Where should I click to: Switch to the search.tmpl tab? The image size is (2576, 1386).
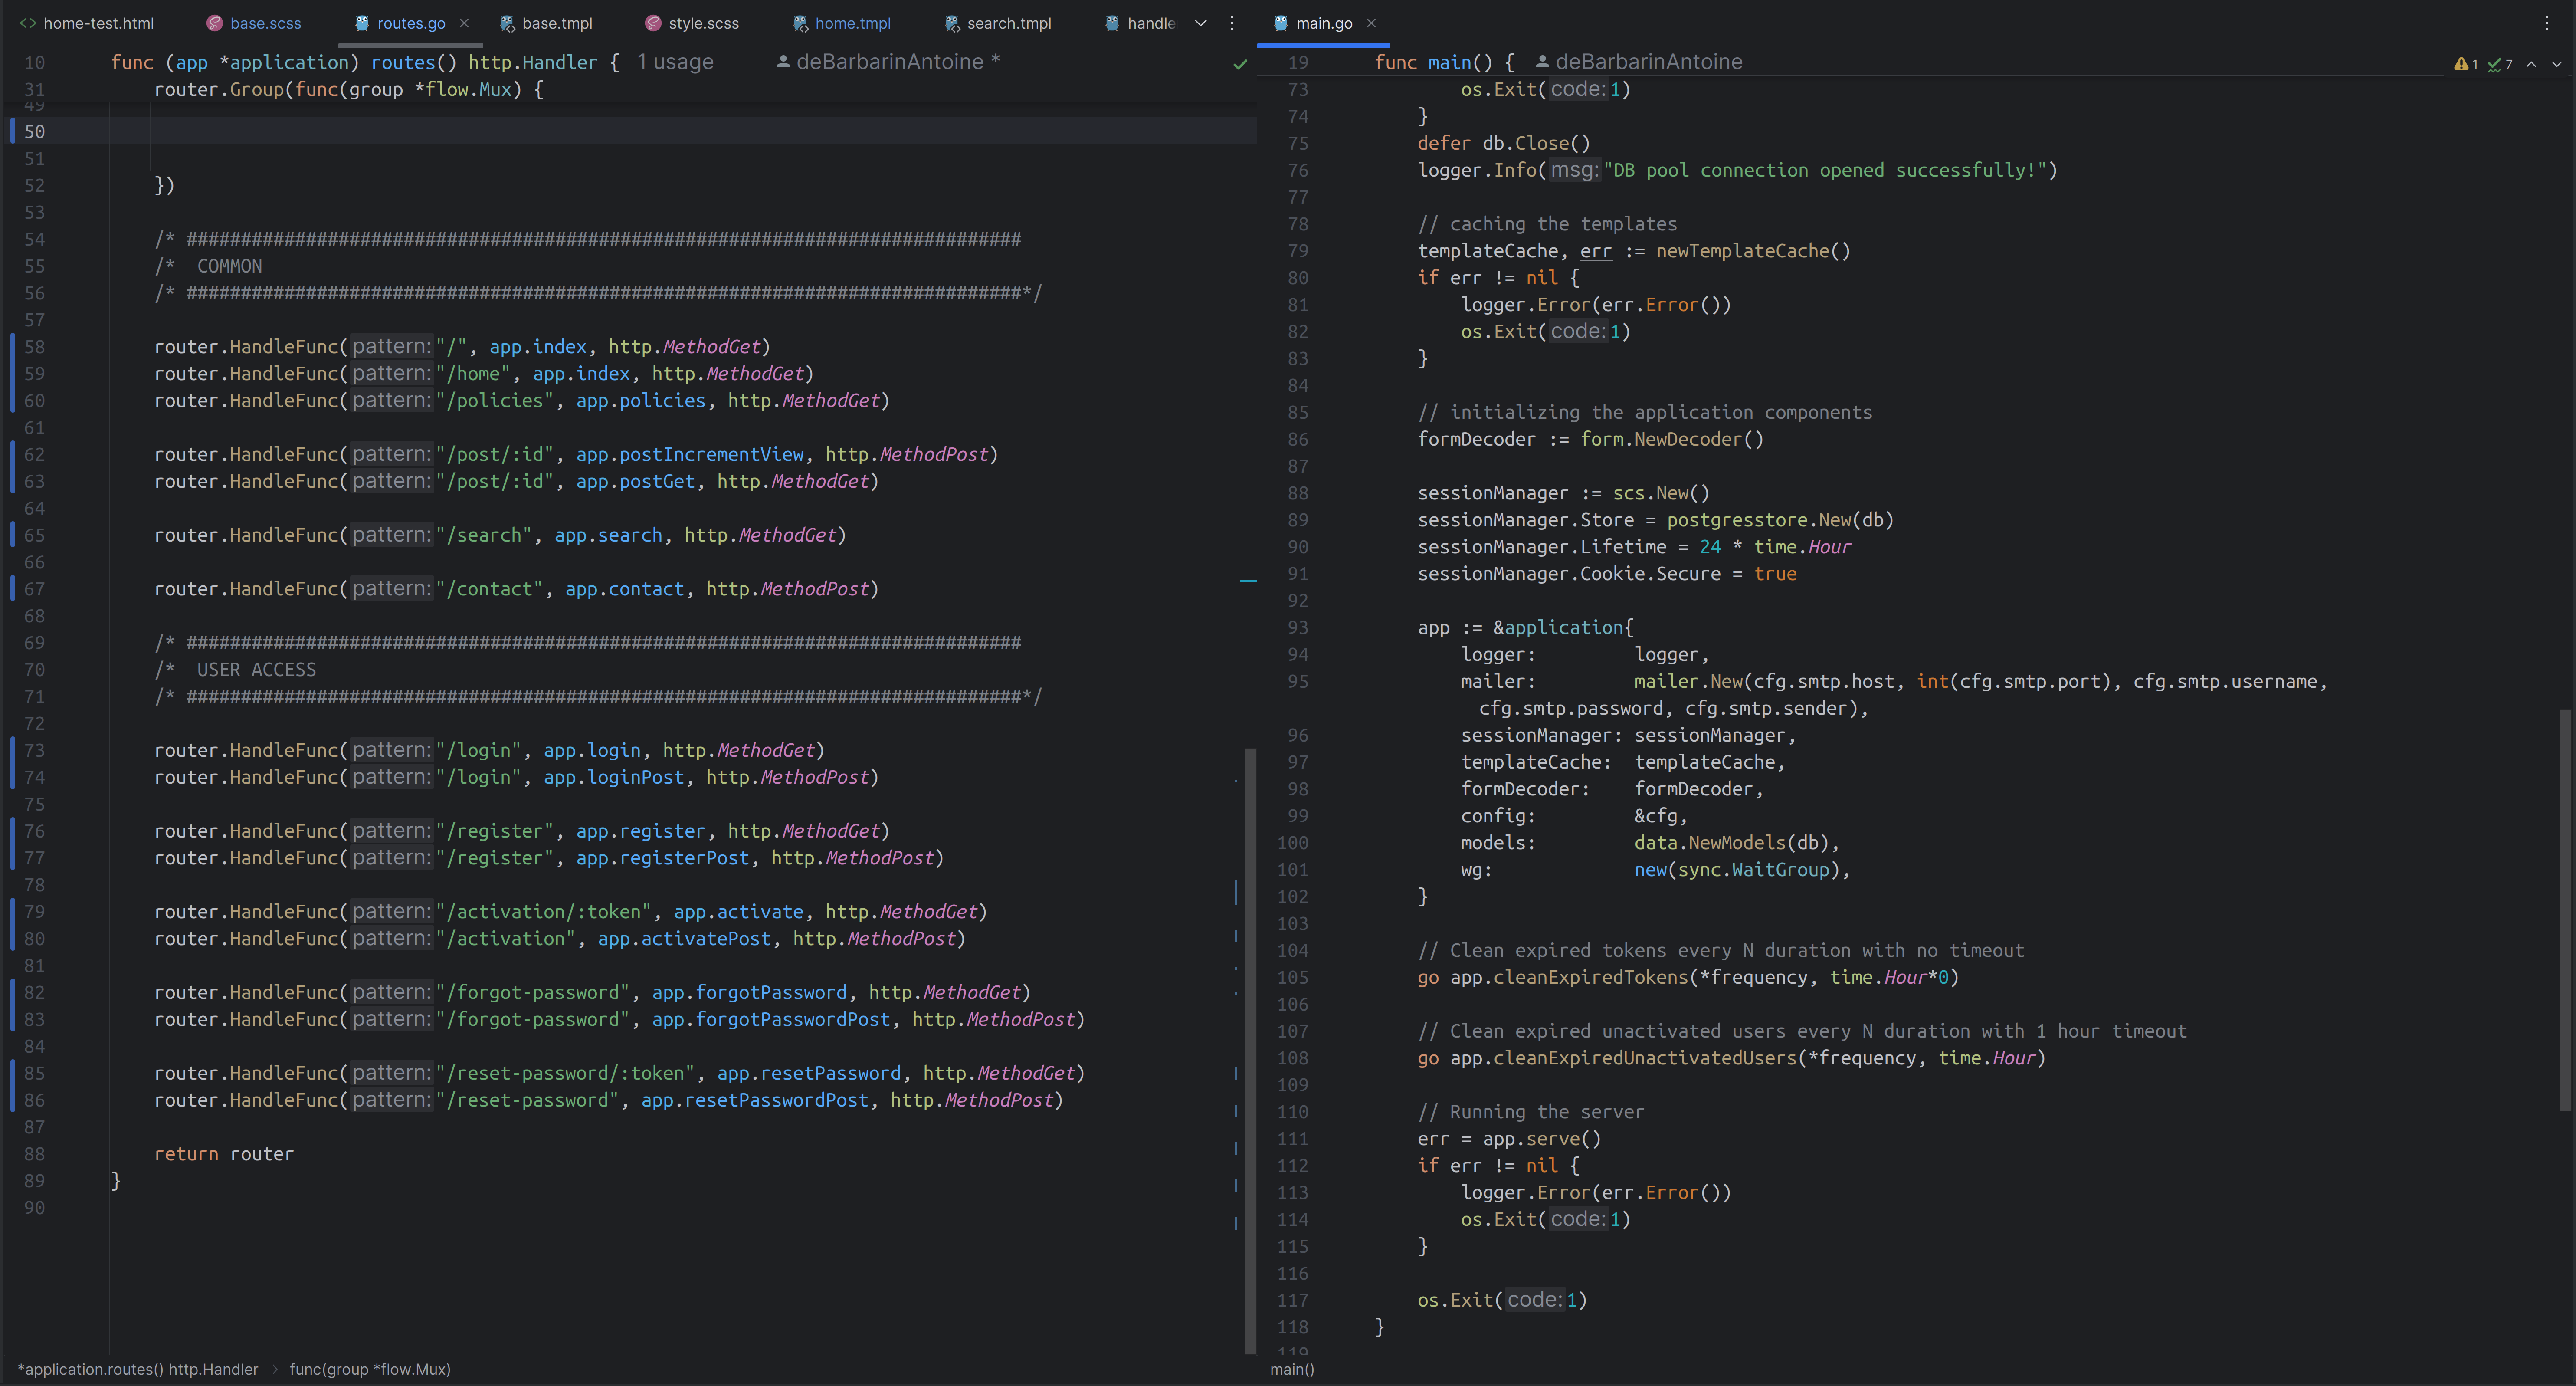tap(998, 23)
